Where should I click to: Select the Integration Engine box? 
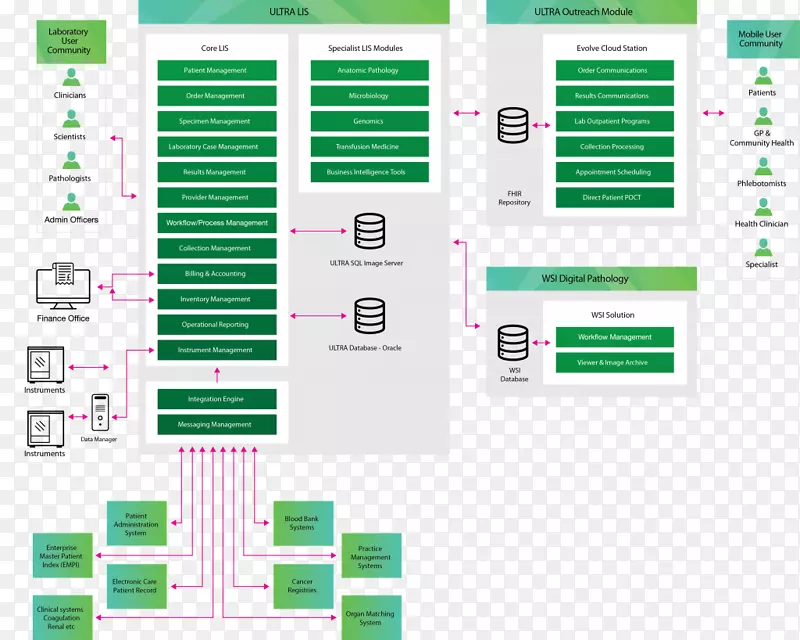click(217, 399)
